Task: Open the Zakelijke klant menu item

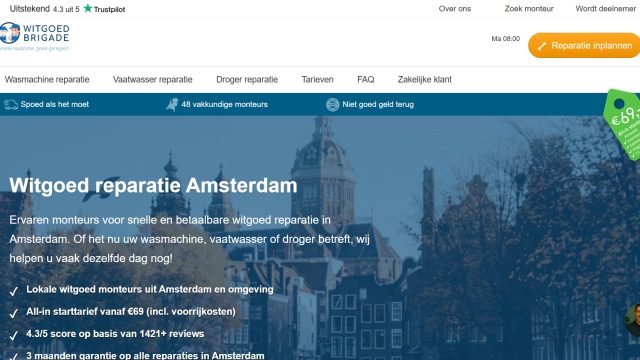Action: pyautogui.click(x=424, y=80)
